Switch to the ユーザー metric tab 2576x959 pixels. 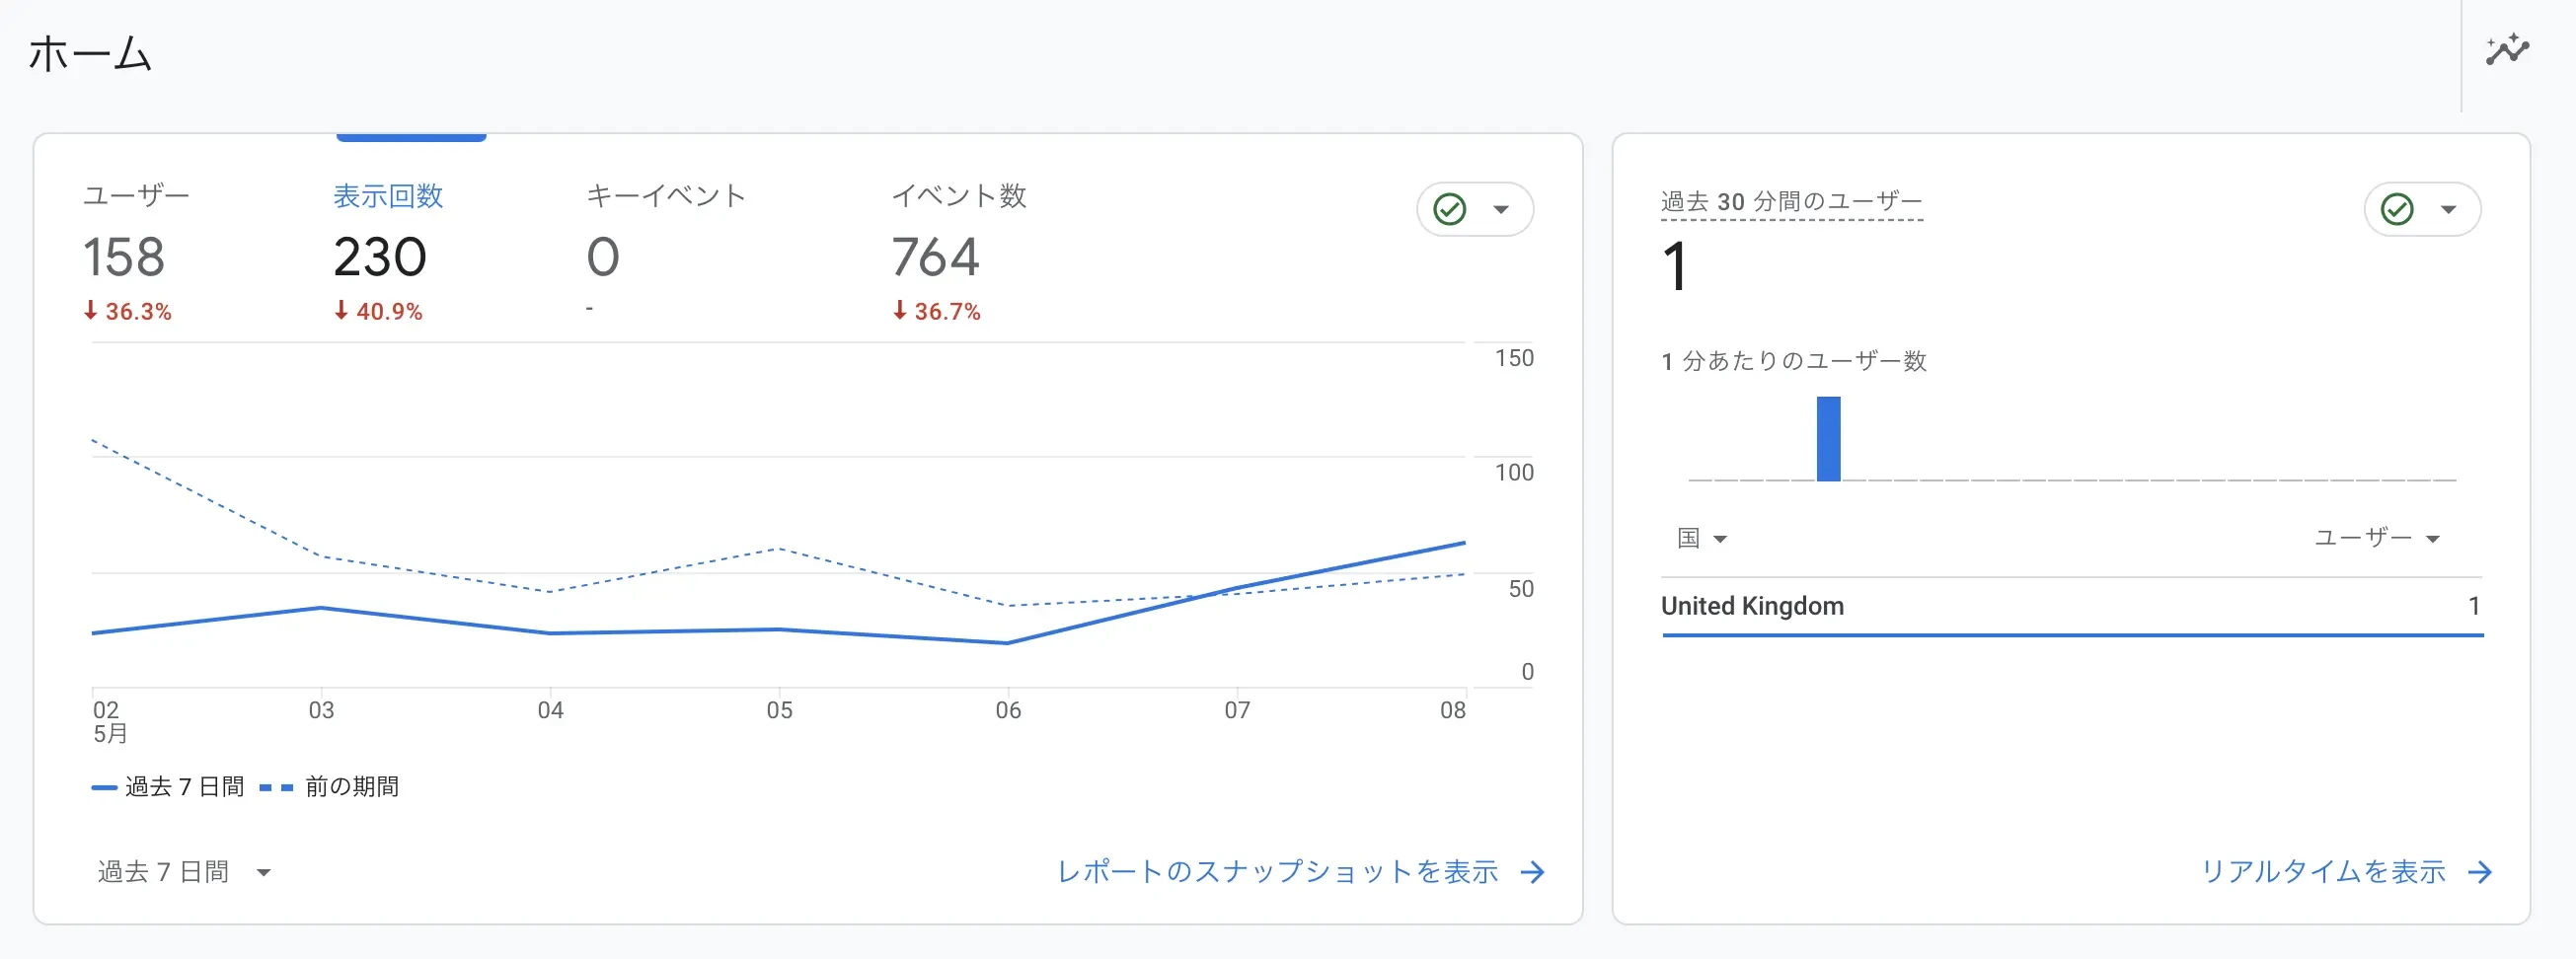pyautogui.click(x=137, y=197)
